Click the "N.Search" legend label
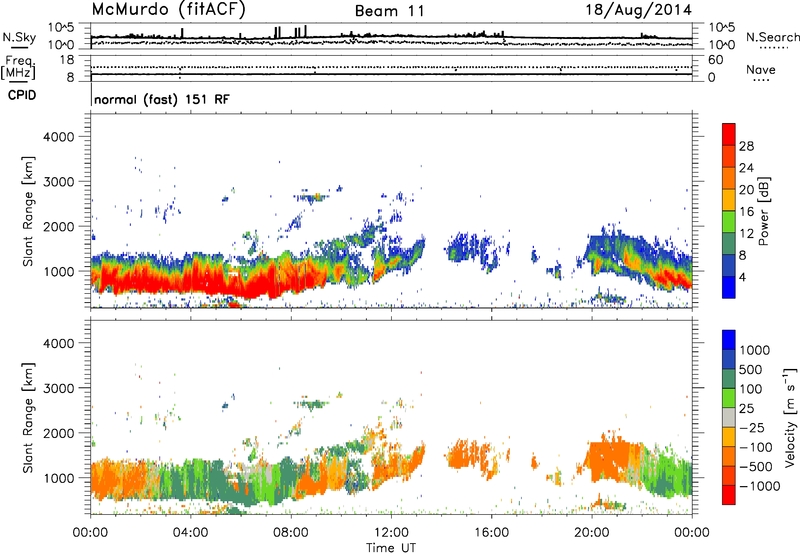Screen dimensions: 800x554 pos(773,37)
